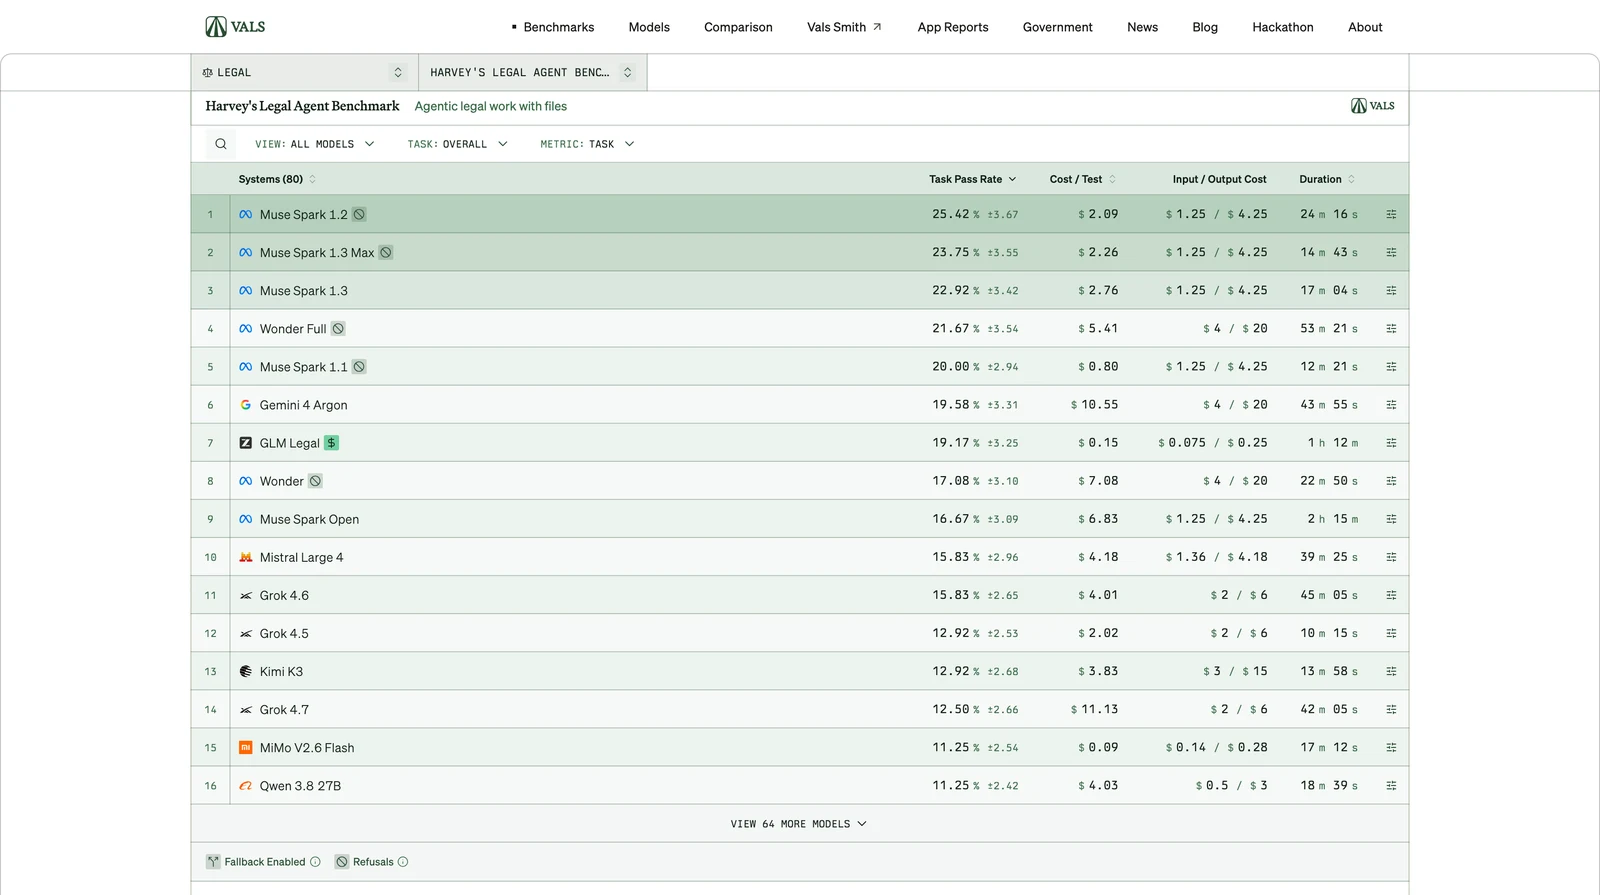
Task: Open details icon for GLM Legal row
Action: [1391, 443]
